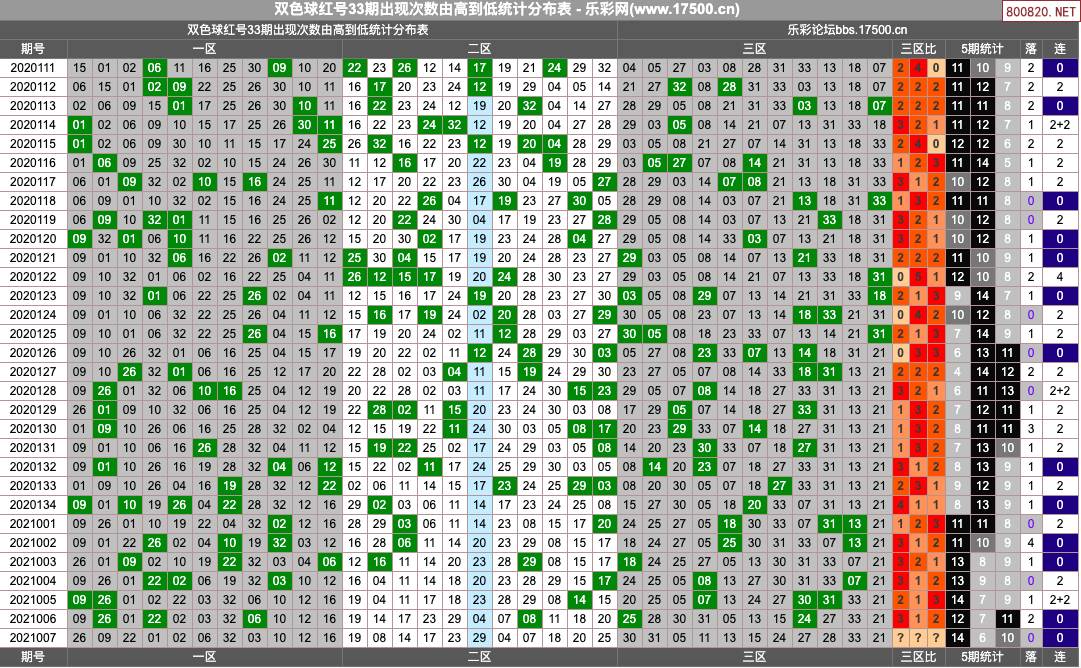Select the 三区 header in the top row
1081x668 pixels.
coord(754,49)
